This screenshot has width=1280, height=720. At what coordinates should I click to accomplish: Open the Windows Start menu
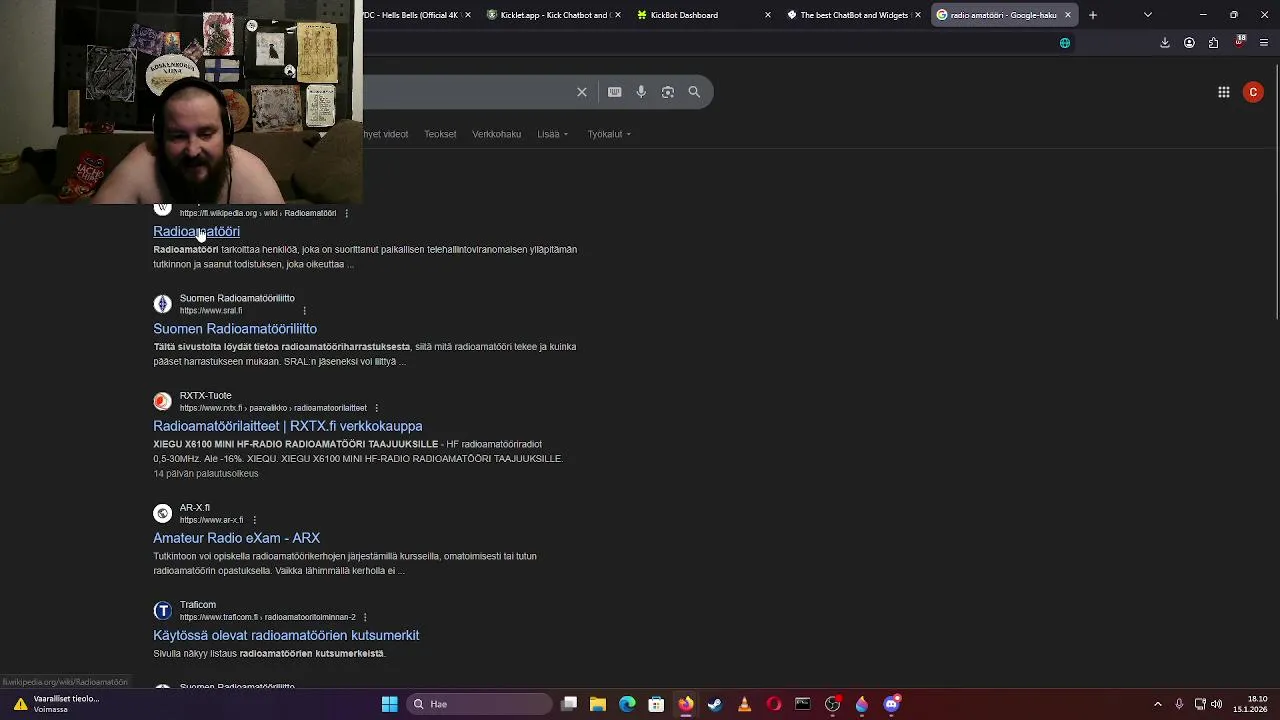click(x=389, y=704)
